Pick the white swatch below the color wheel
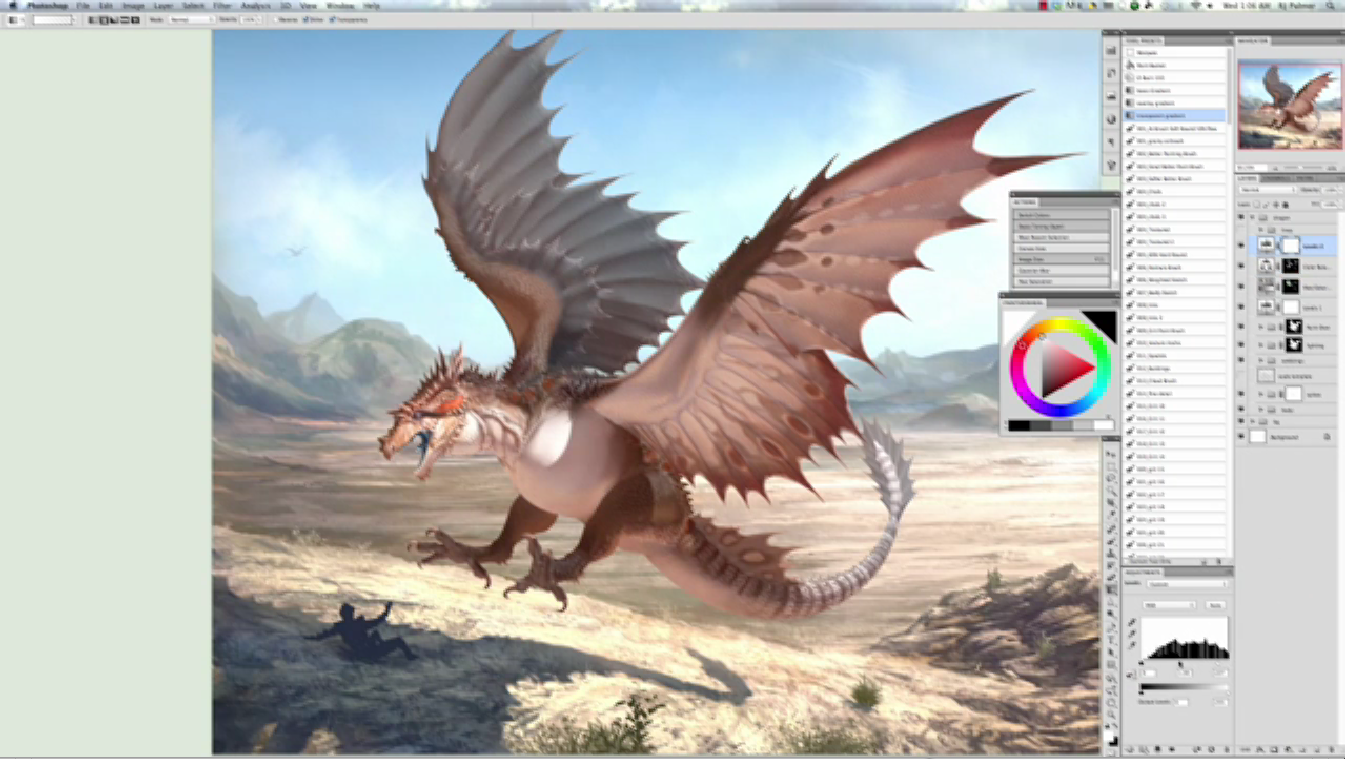 [x=1103, y=426]
